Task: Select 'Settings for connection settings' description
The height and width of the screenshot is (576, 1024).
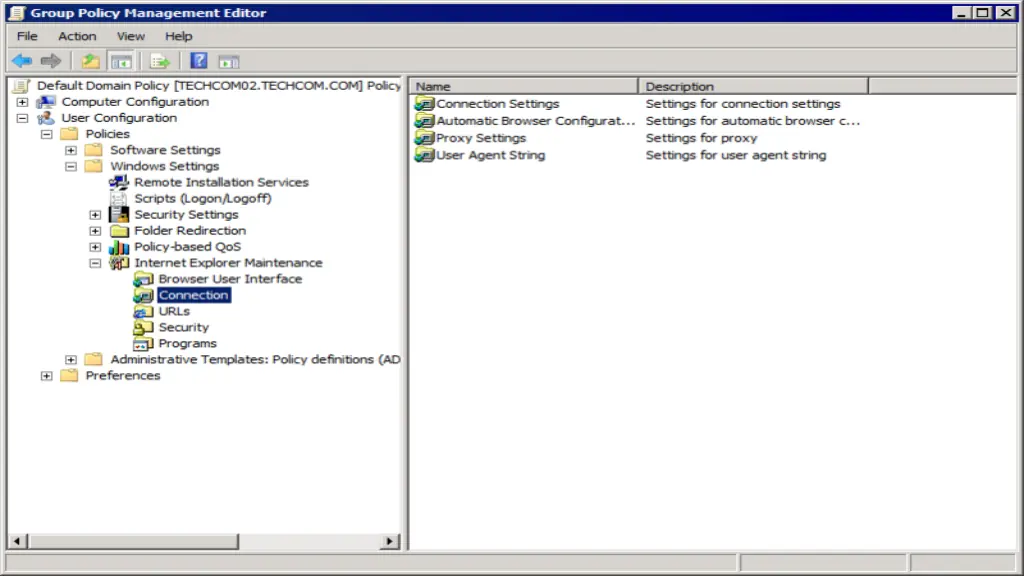Action: 743,103
